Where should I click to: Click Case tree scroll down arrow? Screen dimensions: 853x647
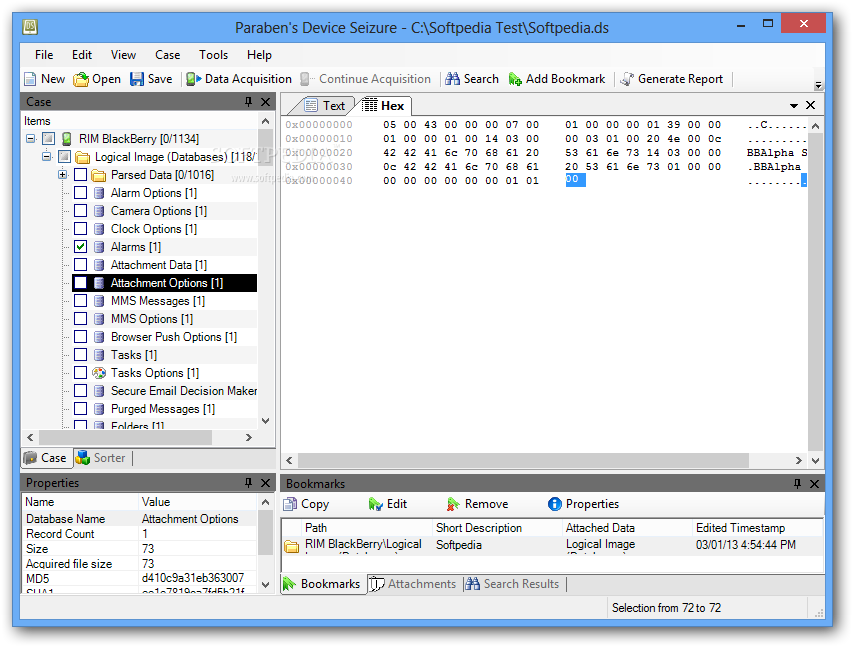click(265, 421)
